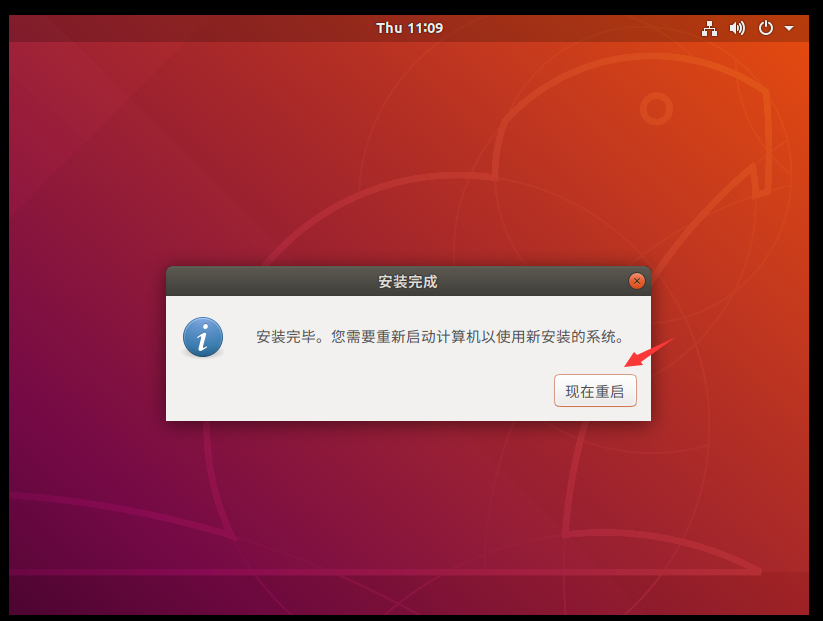Screen dimensions: 823x621
Task: Open the network connection status icon
Action: 709,28
